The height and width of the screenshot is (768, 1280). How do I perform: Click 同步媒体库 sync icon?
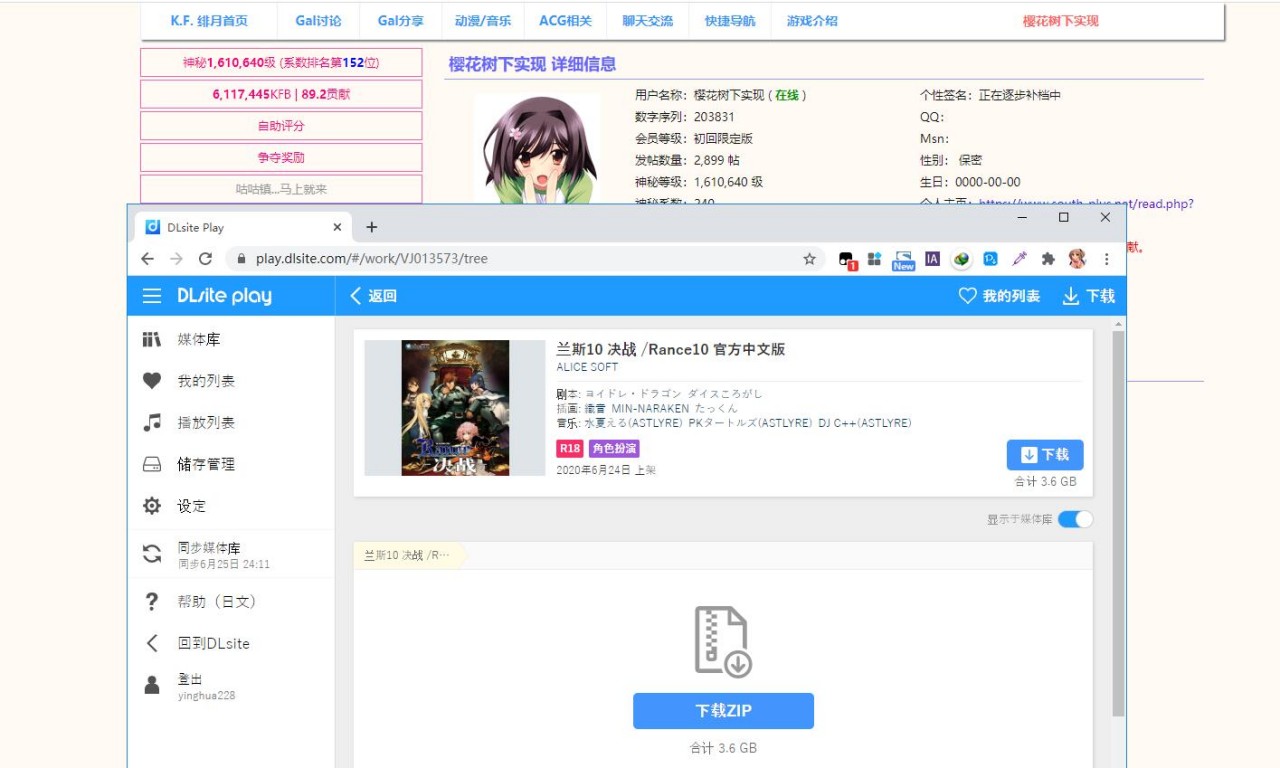click(x=152, y=554)
